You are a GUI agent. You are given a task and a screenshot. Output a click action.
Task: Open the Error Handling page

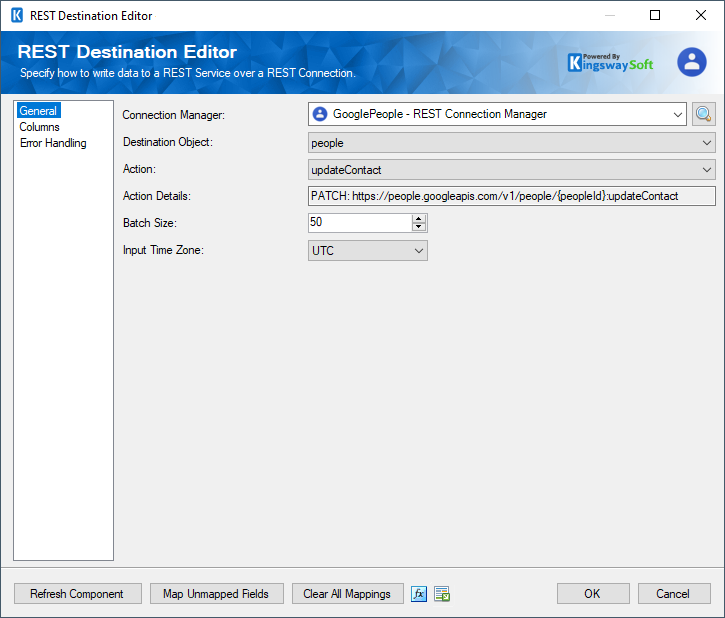click(53, 143)
